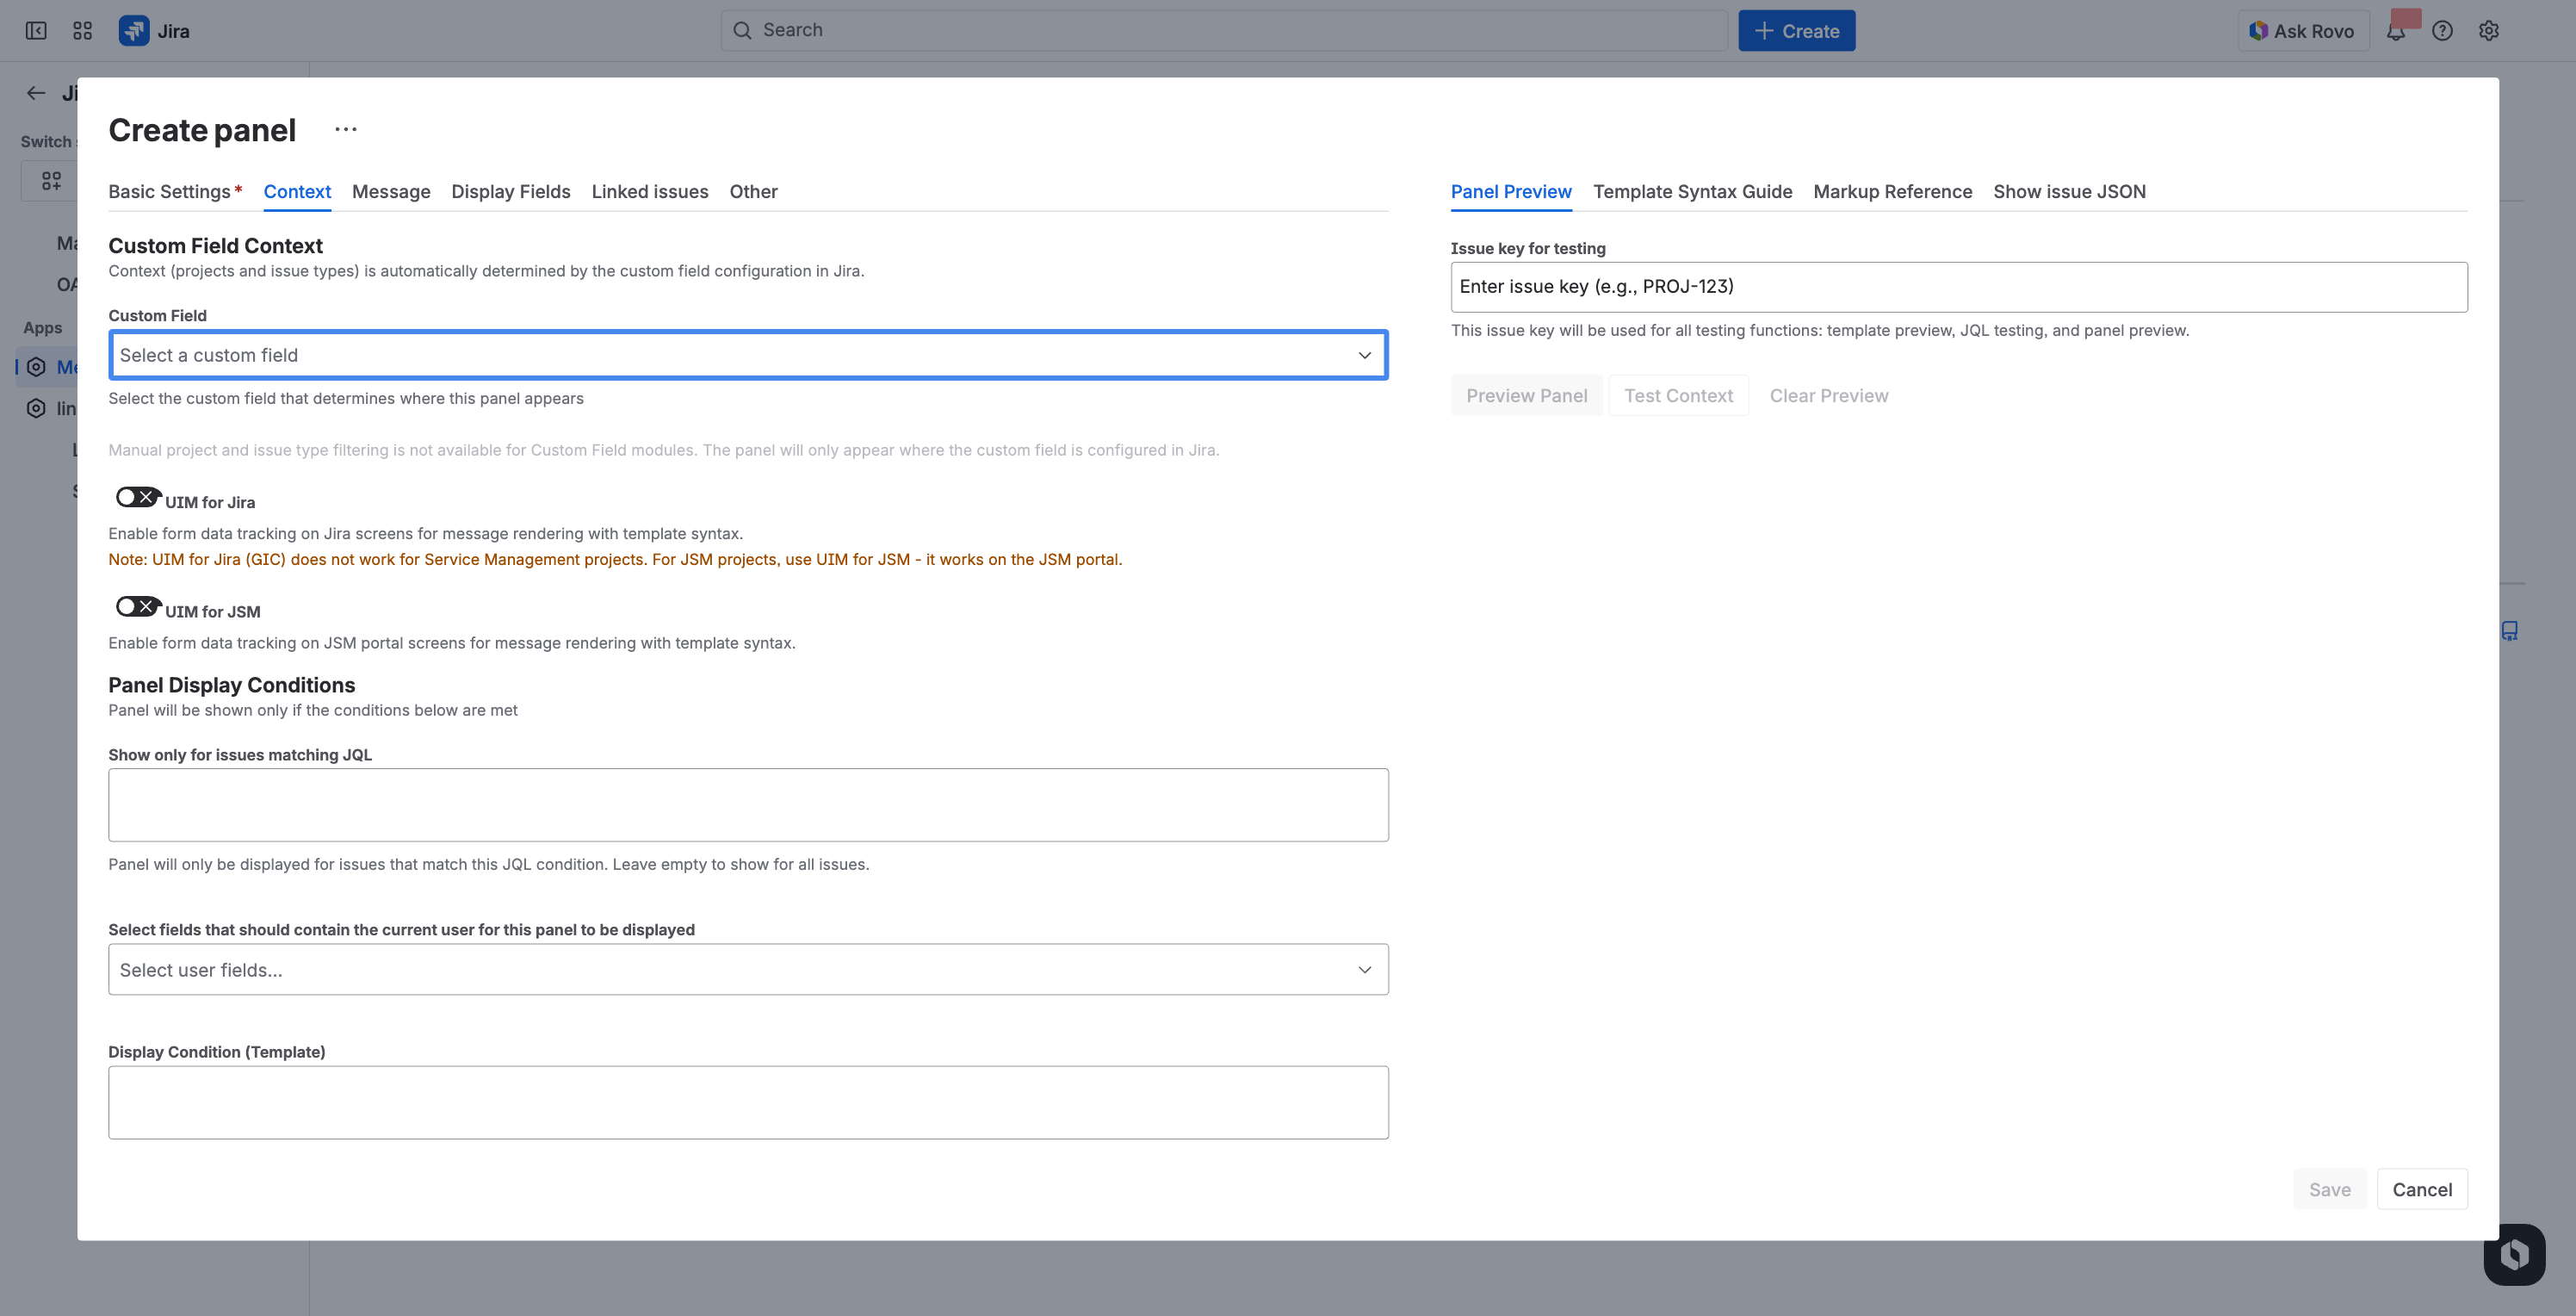Viewport: 2576px width, 1316px height.
Task: Enable the UIM for Jira toggle
Action: point(137,495)
